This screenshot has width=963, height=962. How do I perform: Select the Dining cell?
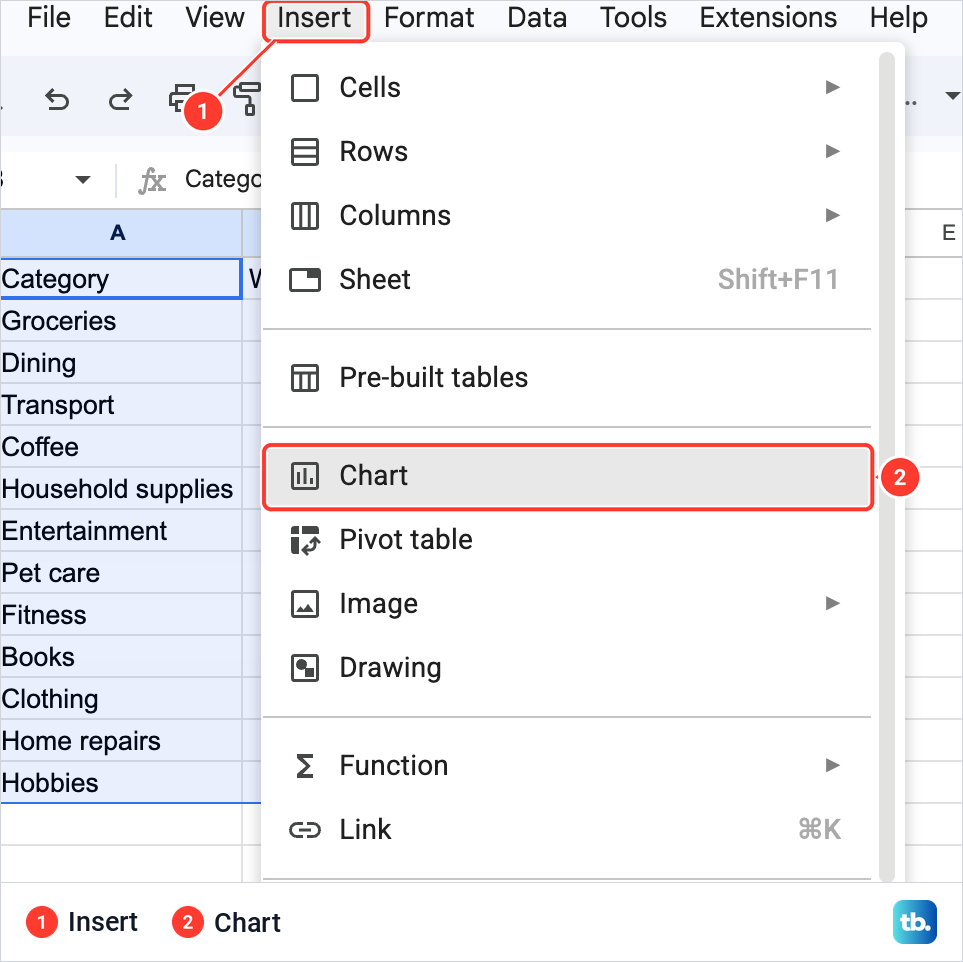(120, 362)
